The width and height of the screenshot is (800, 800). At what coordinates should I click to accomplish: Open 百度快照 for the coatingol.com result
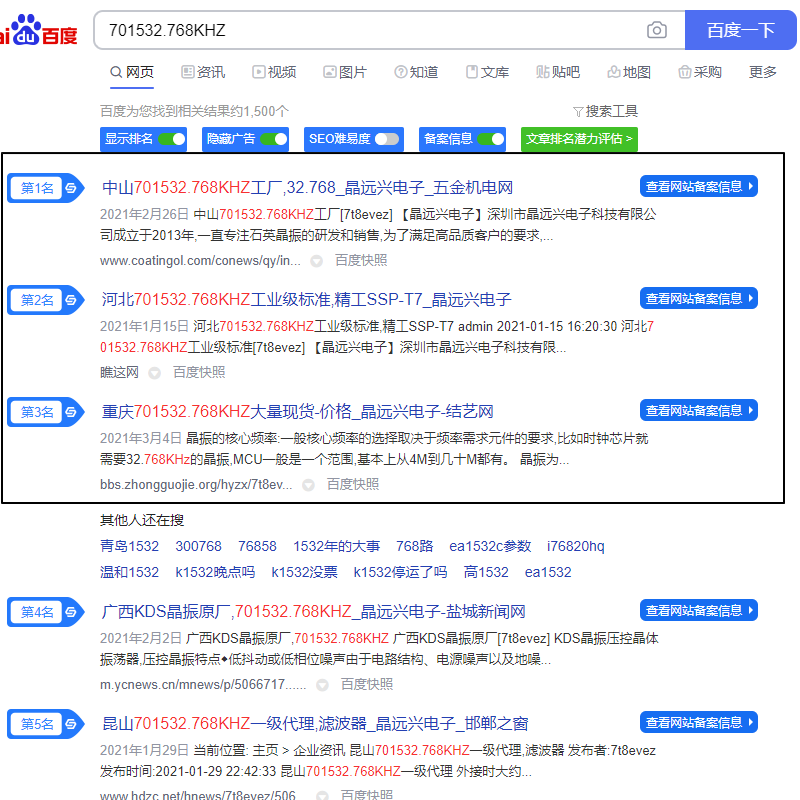pyautogui.click(x=361, y=260)
